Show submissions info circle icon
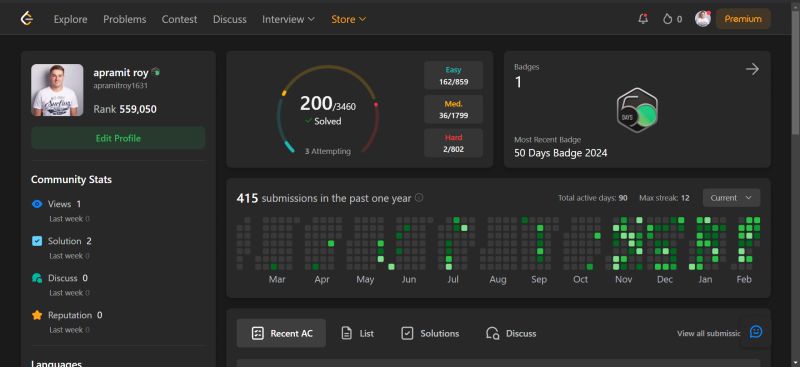The image size is (800, 367). [x=419, y=198]
